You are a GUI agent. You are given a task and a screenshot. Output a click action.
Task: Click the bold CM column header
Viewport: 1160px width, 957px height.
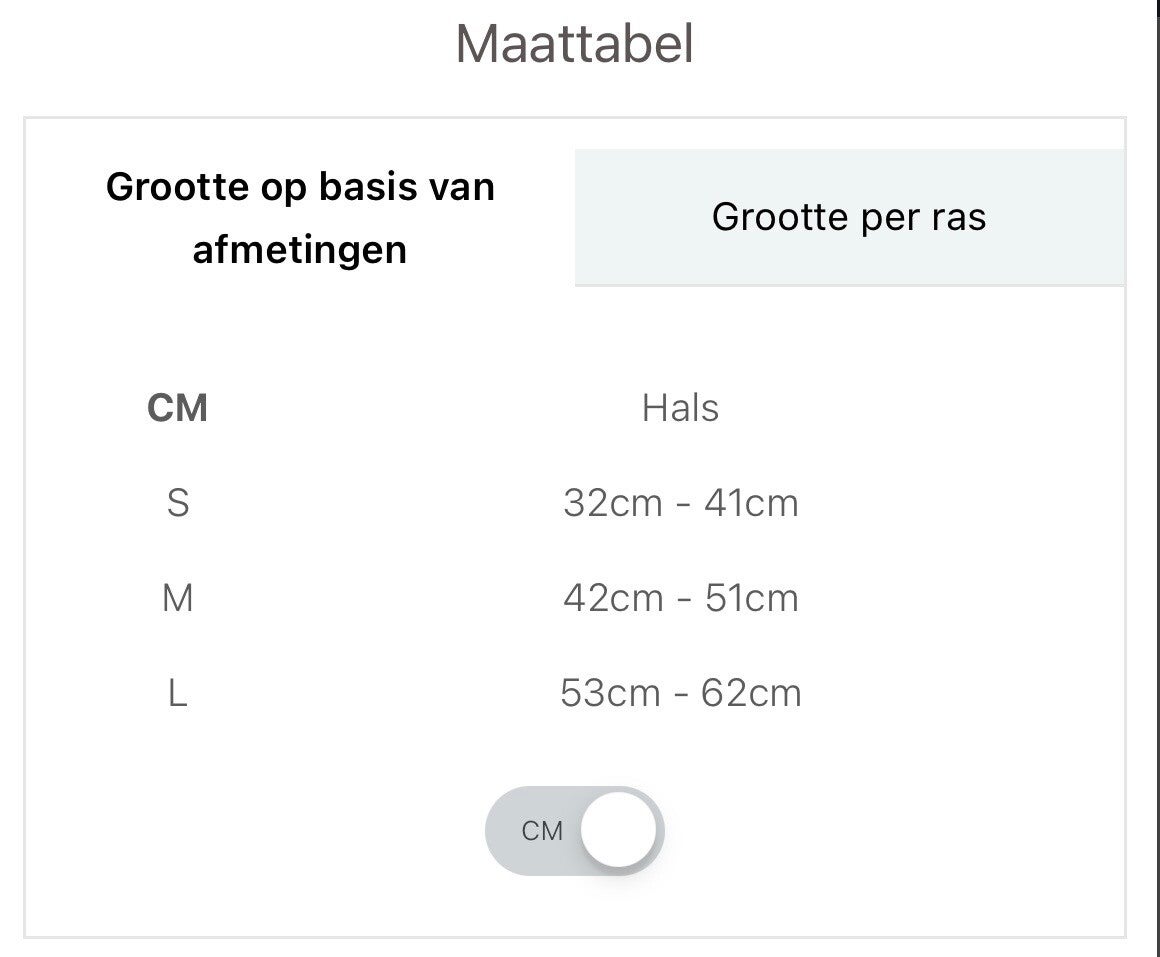(x=177, y=408)
